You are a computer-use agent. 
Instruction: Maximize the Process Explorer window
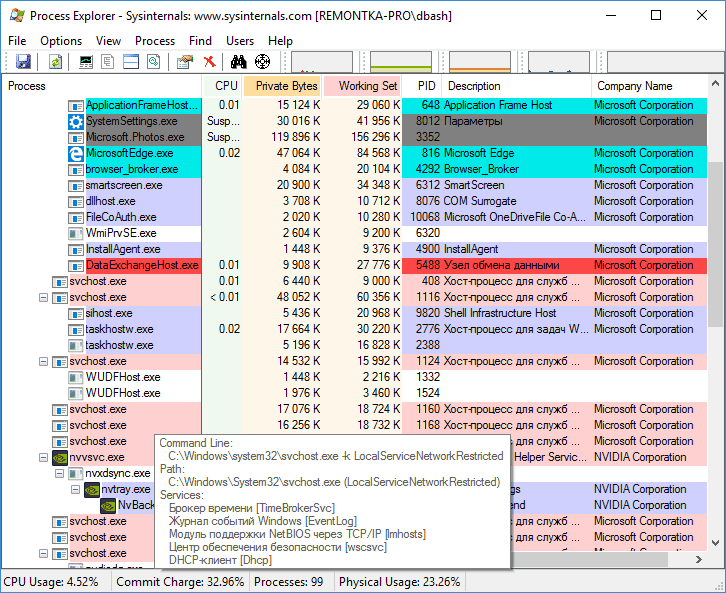[656, 15]
